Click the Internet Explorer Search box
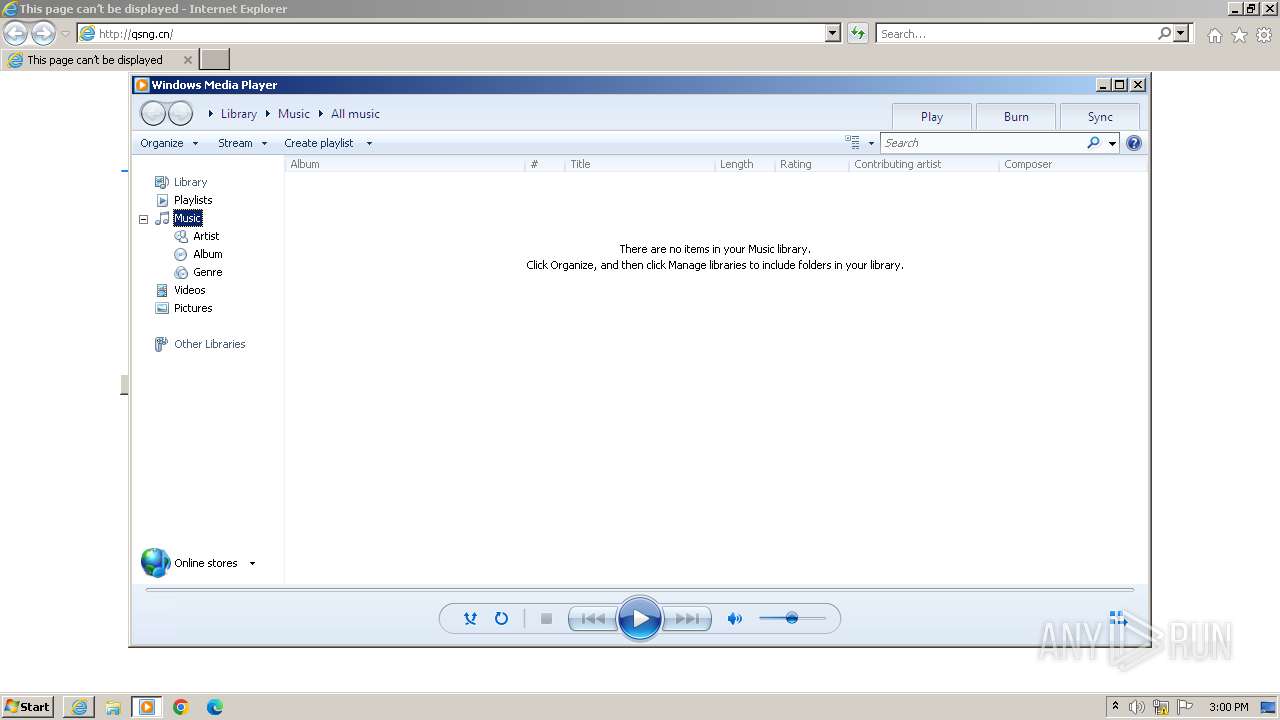Image resolution: width=1280 pixels, height=720 pixels. [x=1015, y=34]
